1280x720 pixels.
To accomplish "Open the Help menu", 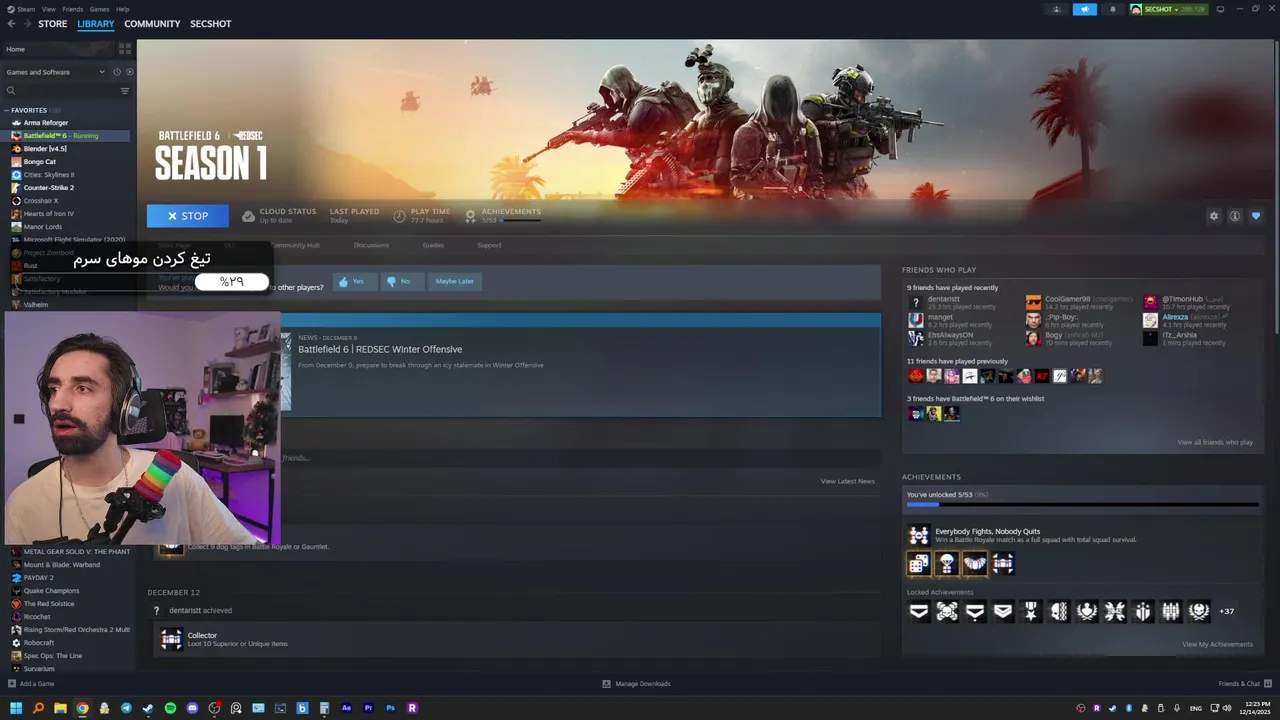I will [x=122, y=9].
